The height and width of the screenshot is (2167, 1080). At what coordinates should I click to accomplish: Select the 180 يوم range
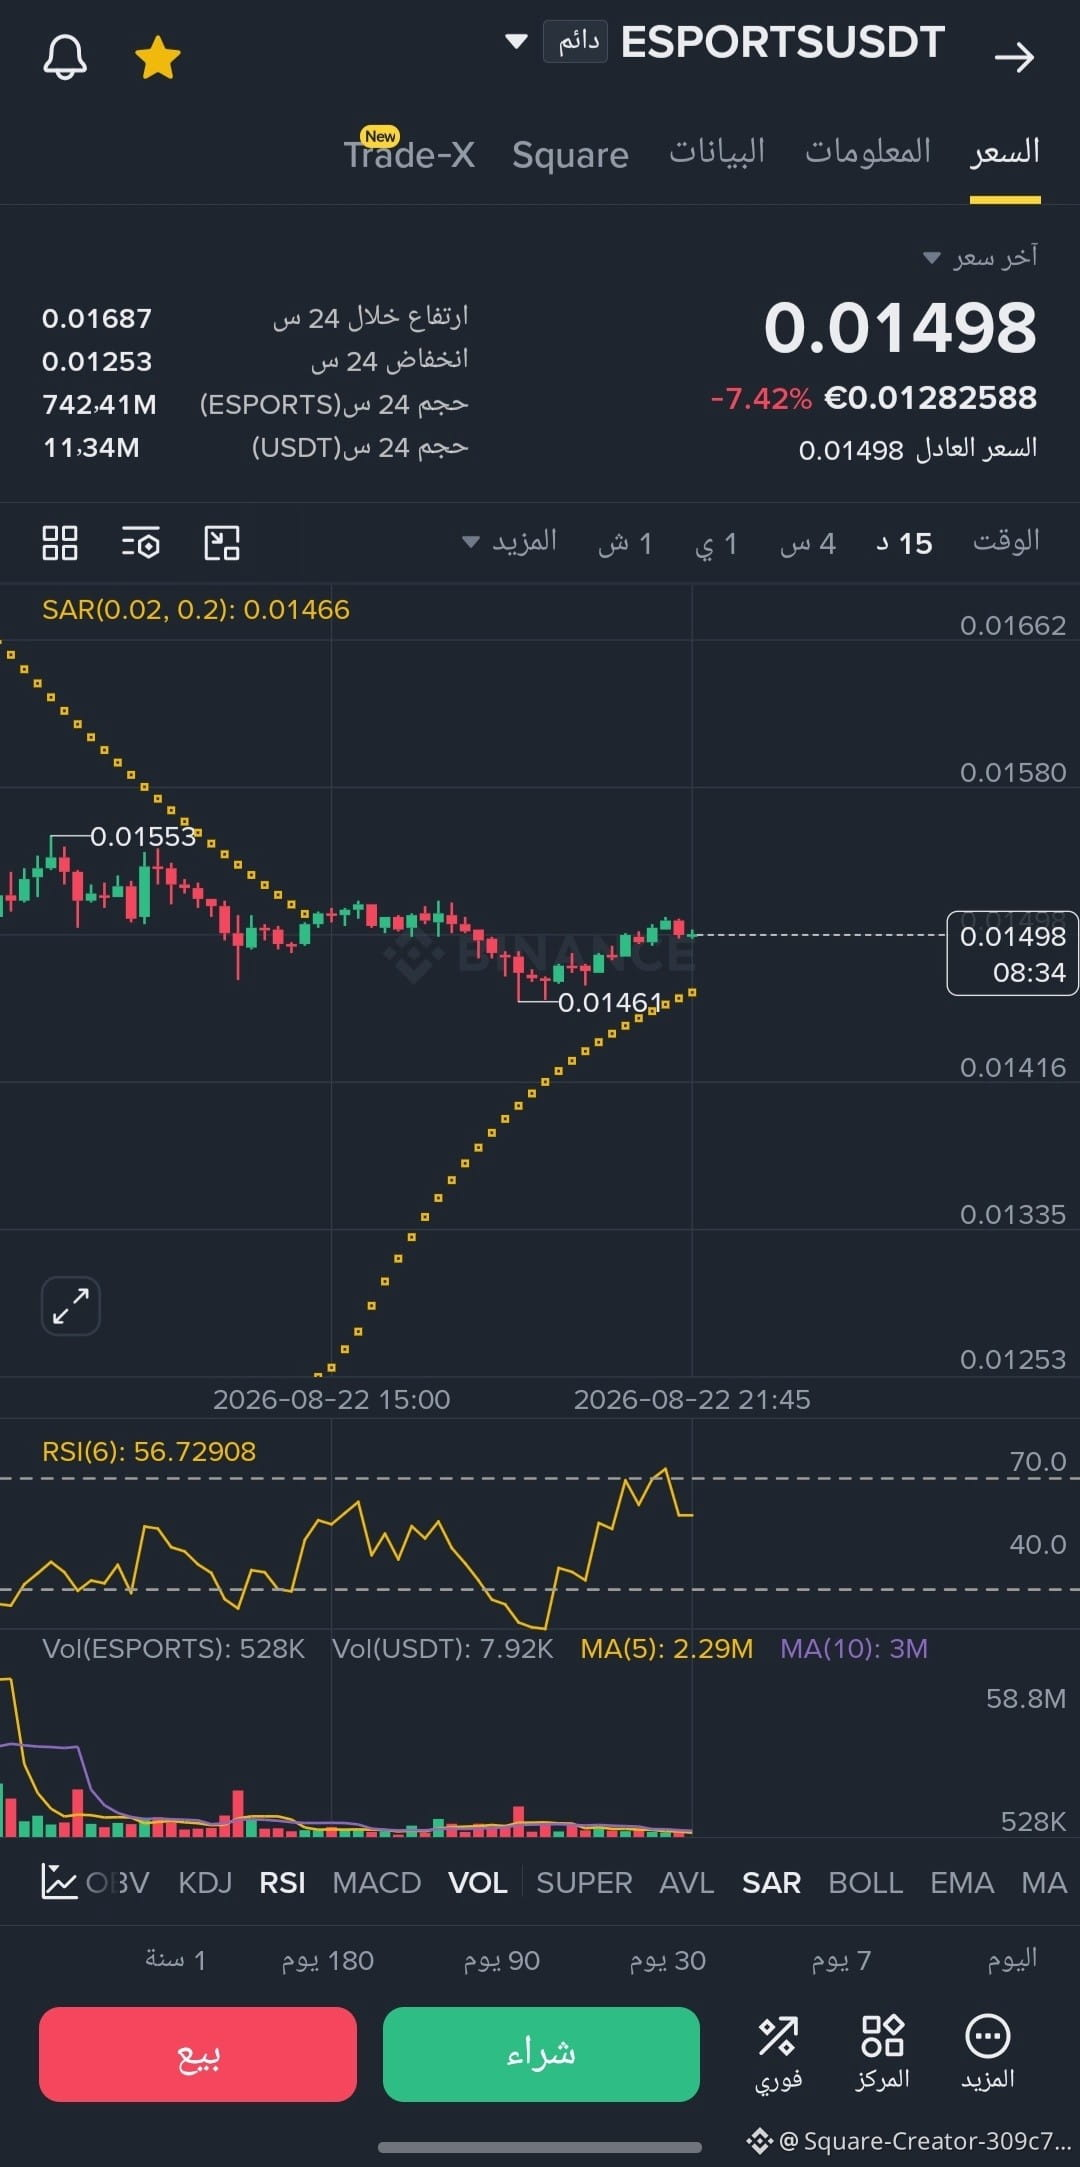(x=327, y=1960)
